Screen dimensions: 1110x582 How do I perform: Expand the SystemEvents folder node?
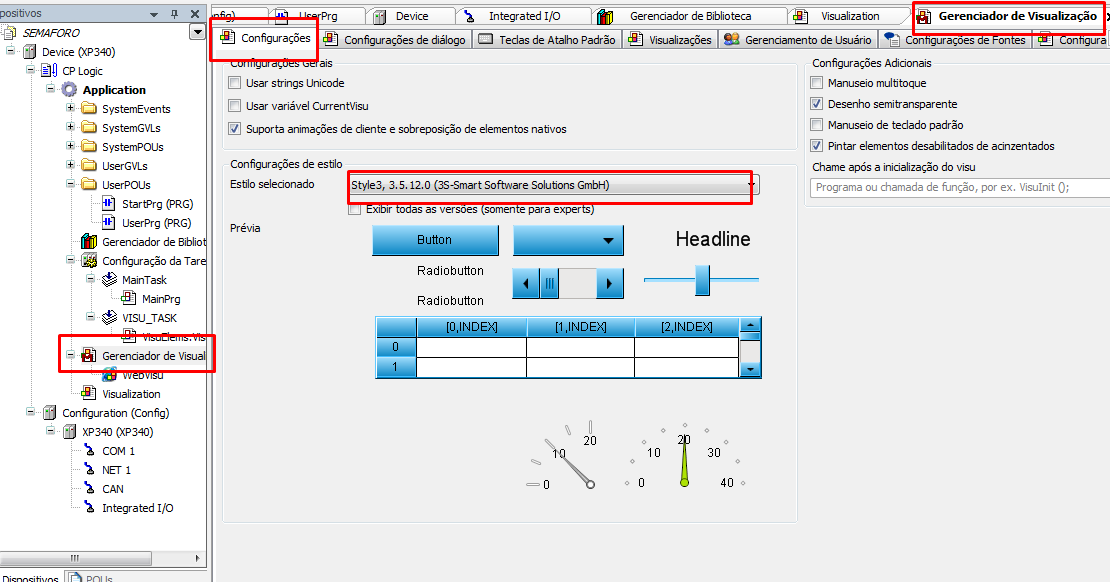click(x=71, y=109)
